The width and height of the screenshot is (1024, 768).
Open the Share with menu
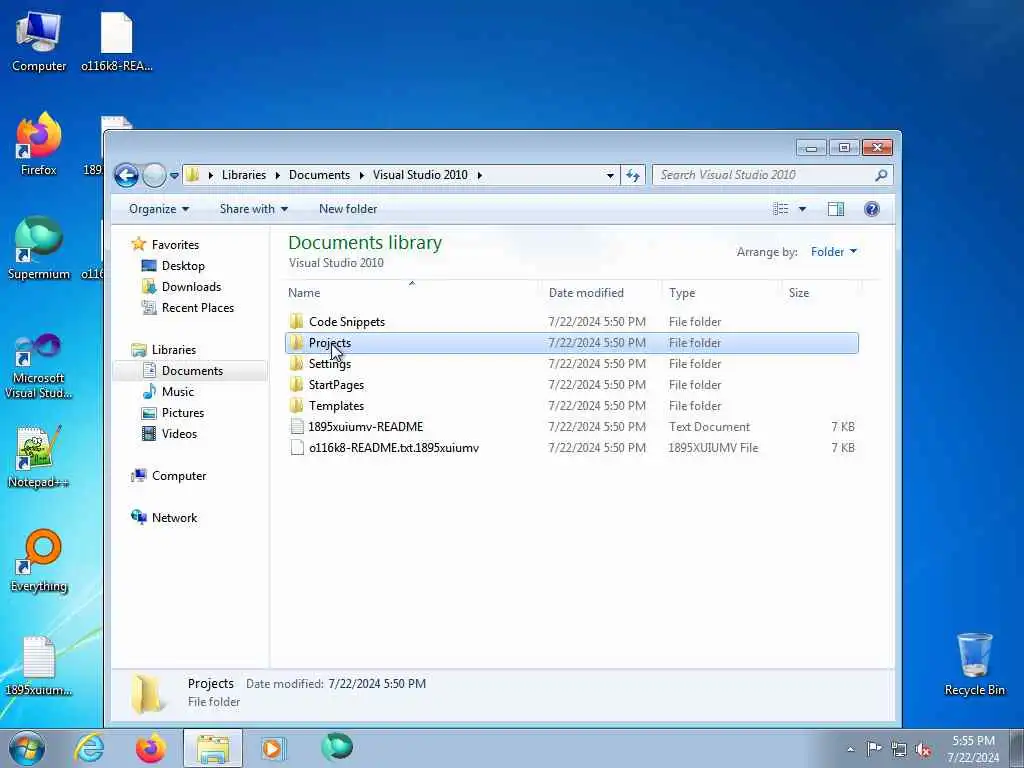(253, 209)
